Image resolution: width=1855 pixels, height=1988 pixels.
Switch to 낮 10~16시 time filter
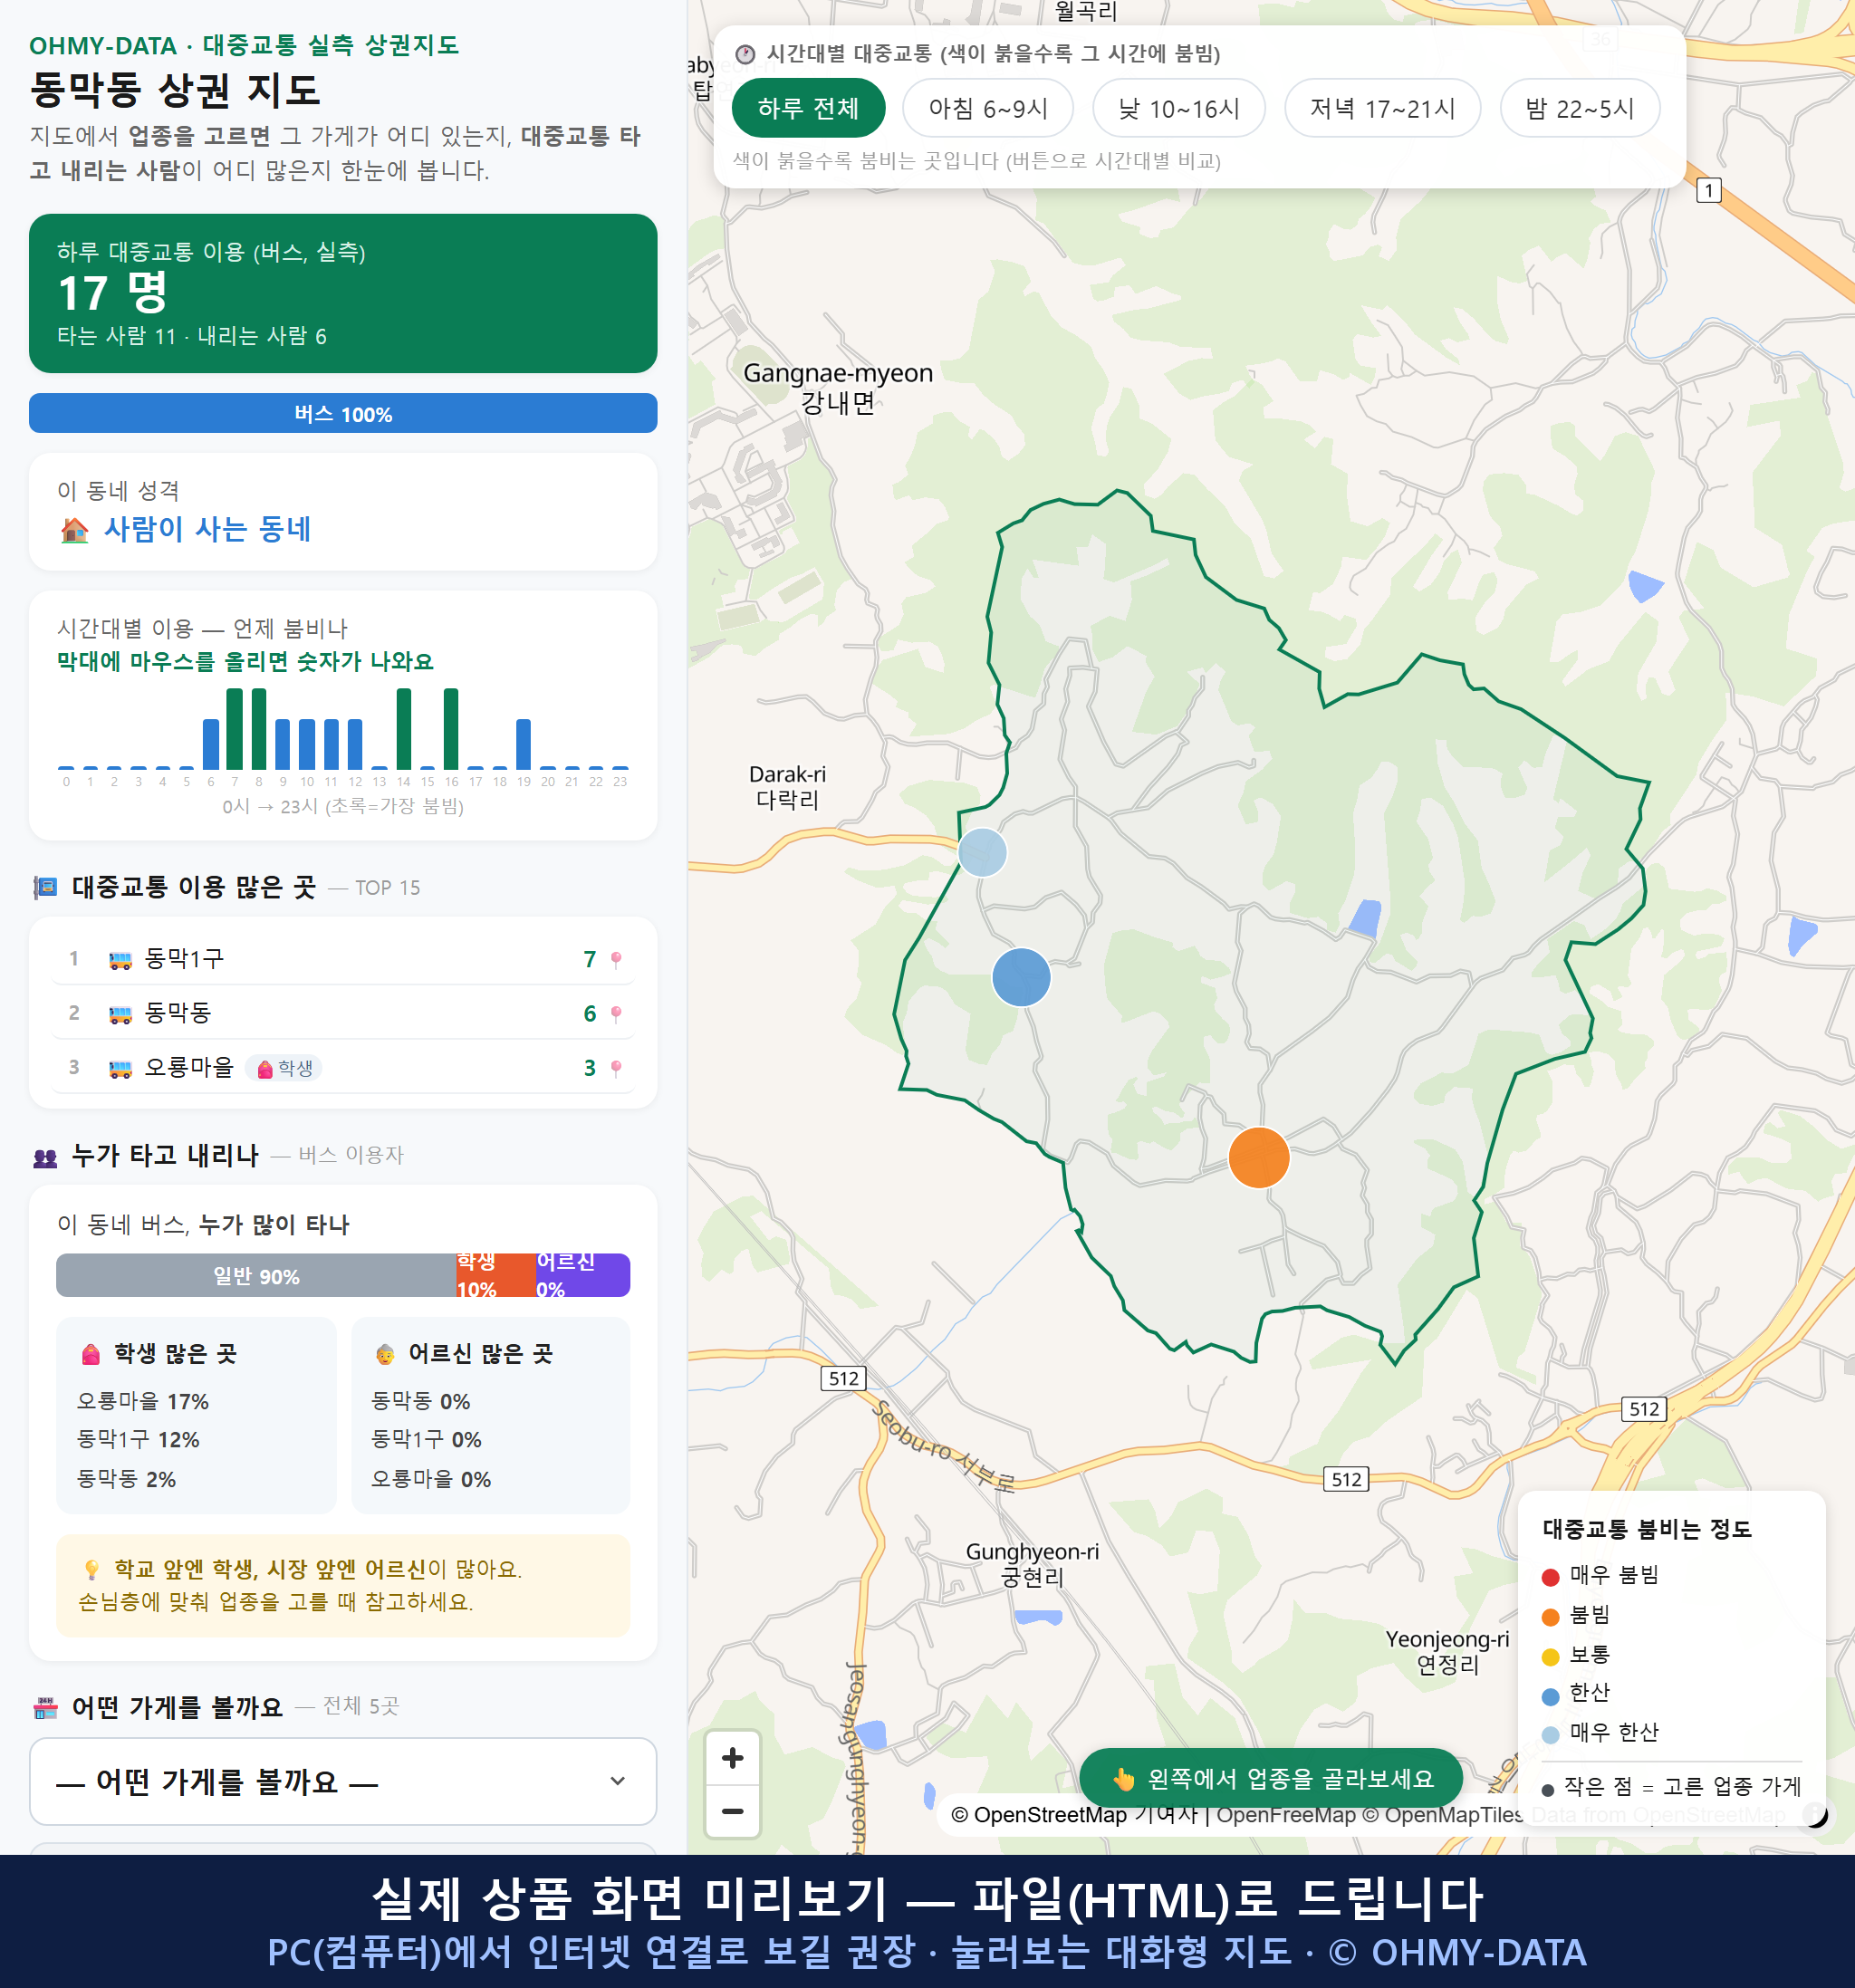[x=1179, y=108]
